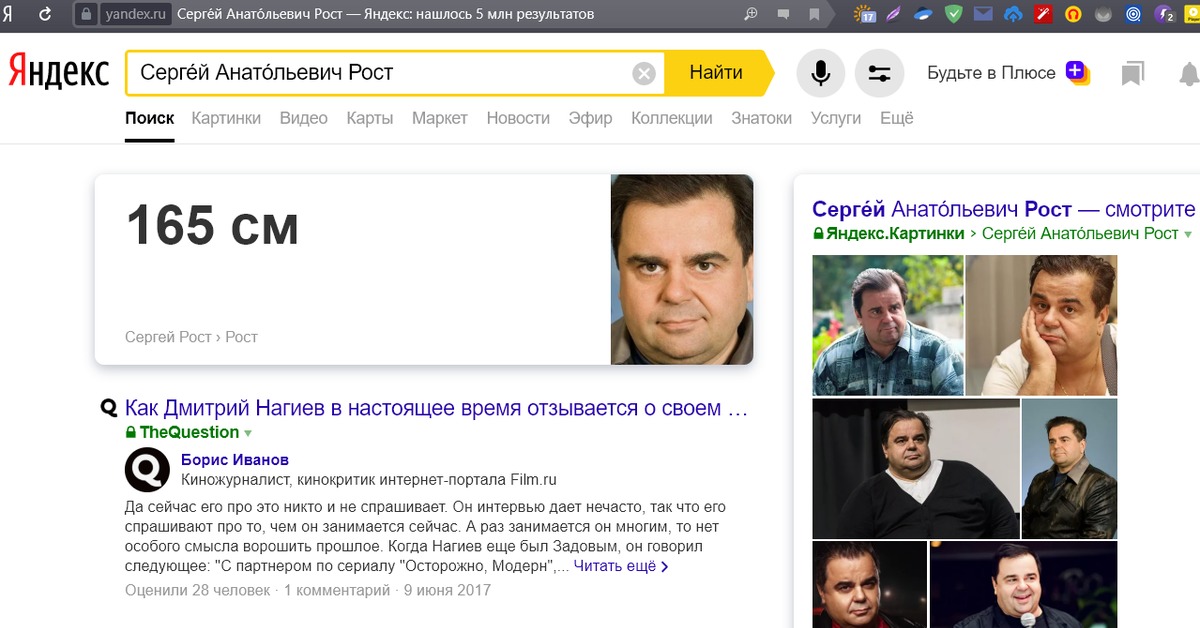Screen dimensions: 1200x628
Task: Open the mail envelope extension icon
Action: (984, 14)
